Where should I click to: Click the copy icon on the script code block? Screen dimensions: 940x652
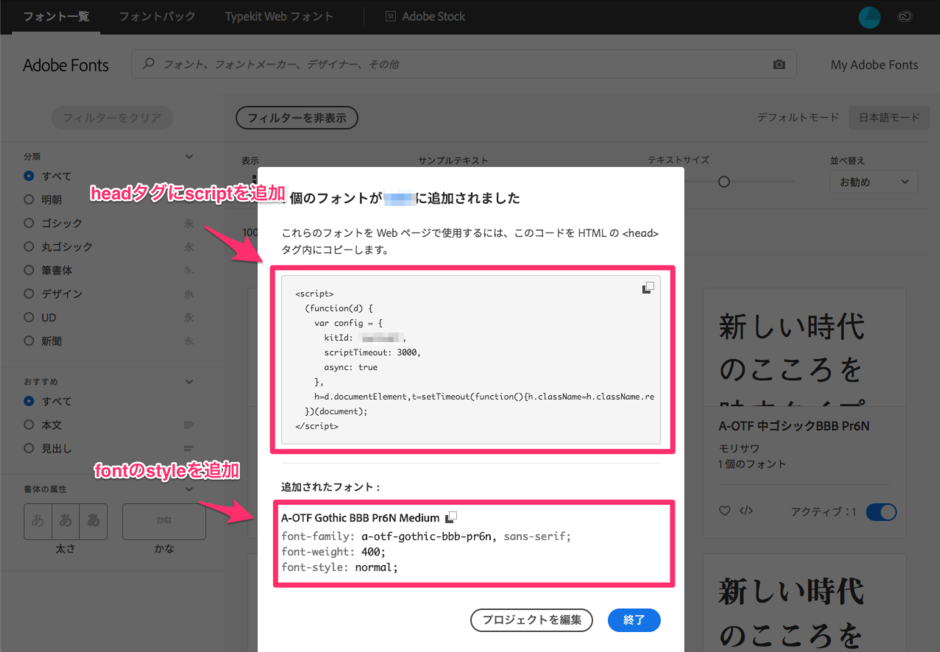648,286
